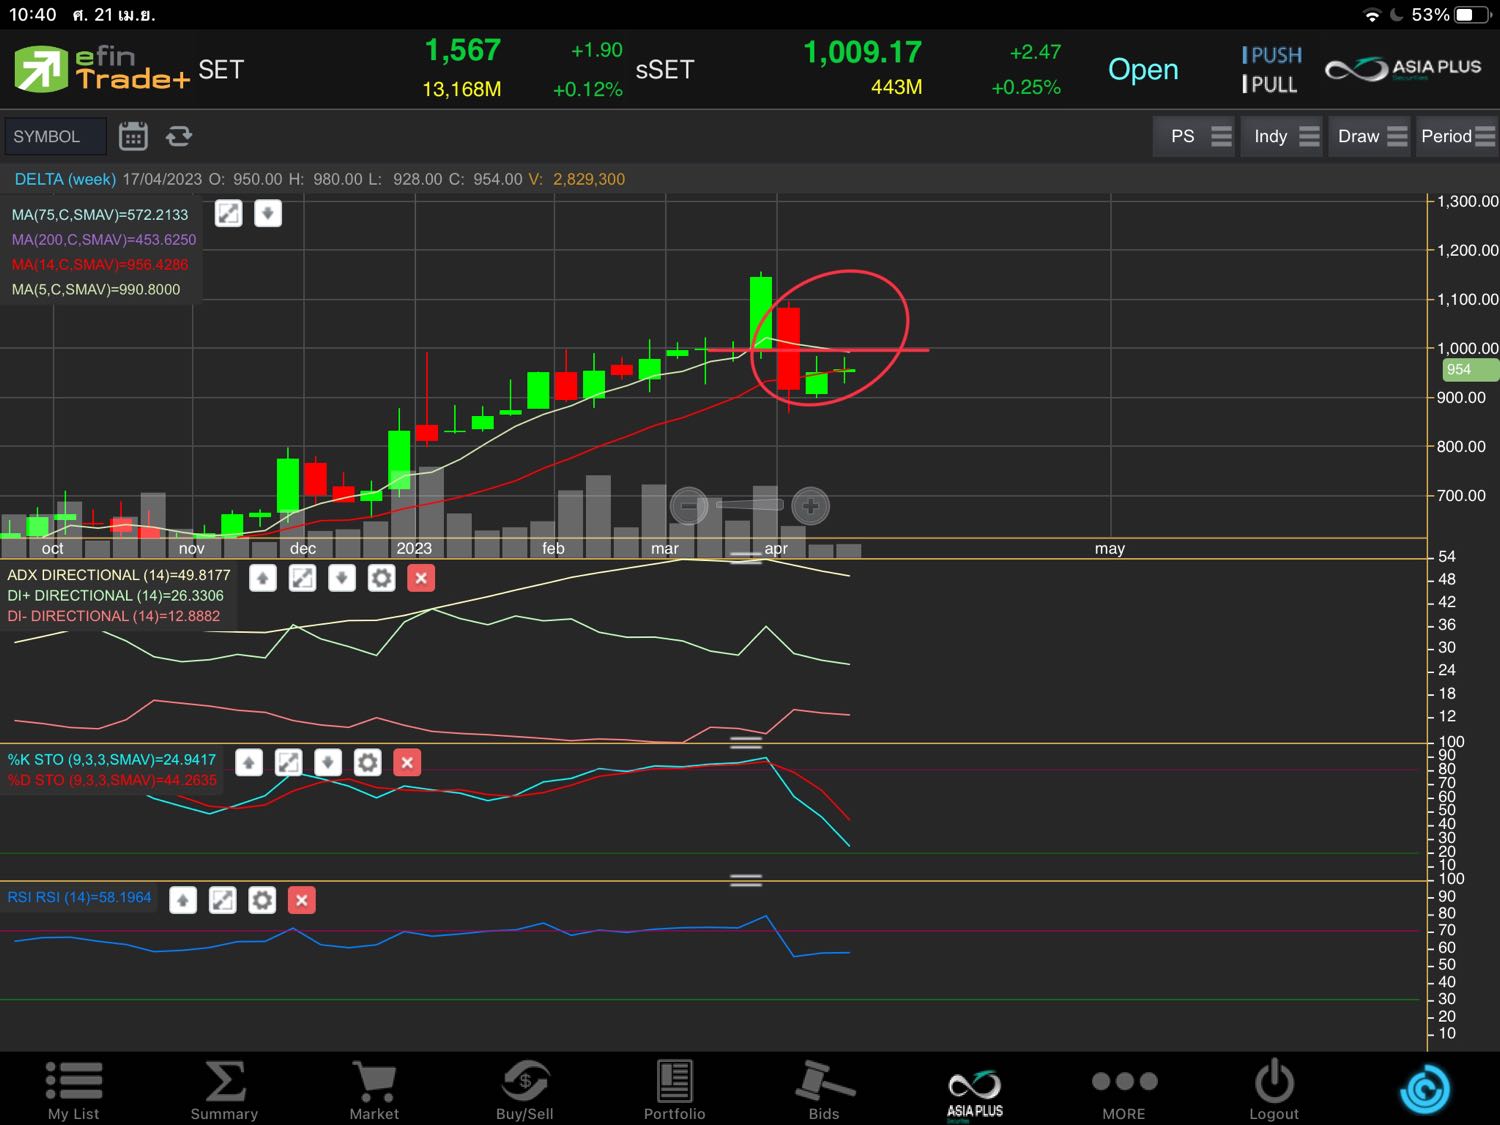The image size is (1500, 1125).
Task: Open the calendar date picker icon
Action: (x=133, y=136)
